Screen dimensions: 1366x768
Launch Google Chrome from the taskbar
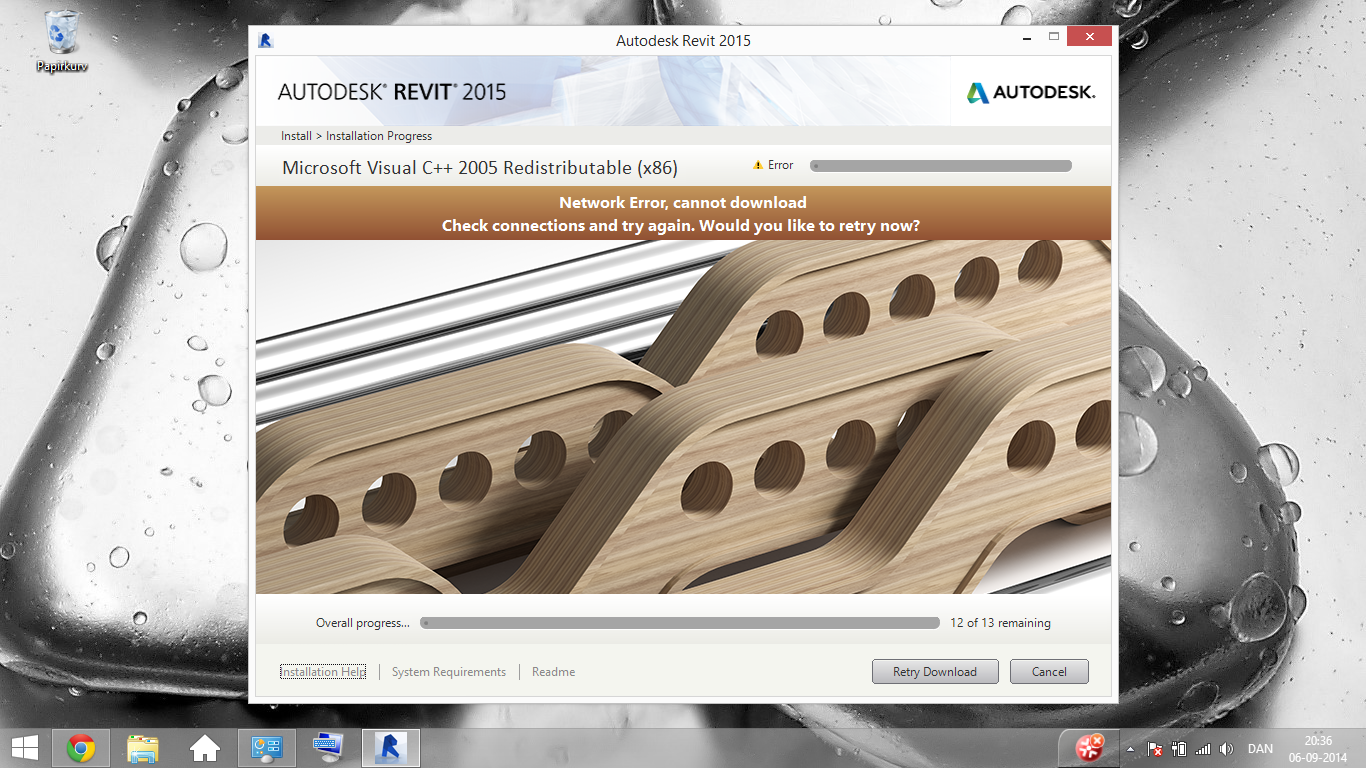[80, 747]
